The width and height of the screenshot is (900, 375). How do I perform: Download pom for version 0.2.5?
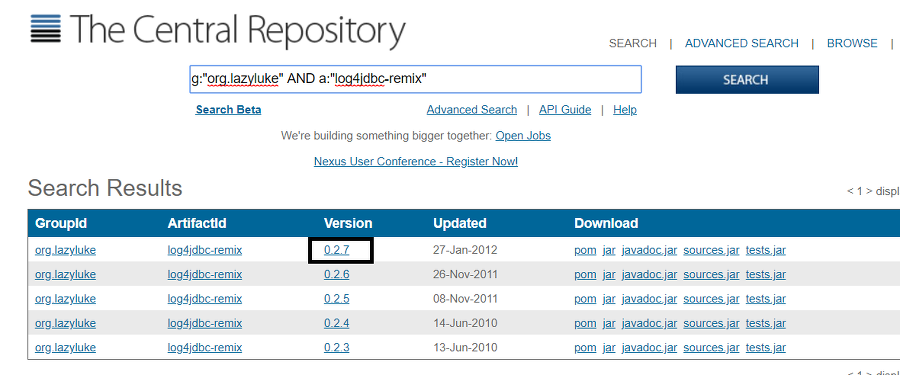(x=585, y=299)
